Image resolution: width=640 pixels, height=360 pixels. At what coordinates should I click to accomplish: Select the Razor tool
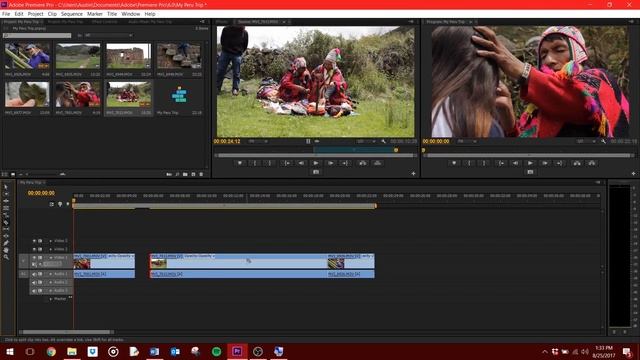tap(6, 222)
